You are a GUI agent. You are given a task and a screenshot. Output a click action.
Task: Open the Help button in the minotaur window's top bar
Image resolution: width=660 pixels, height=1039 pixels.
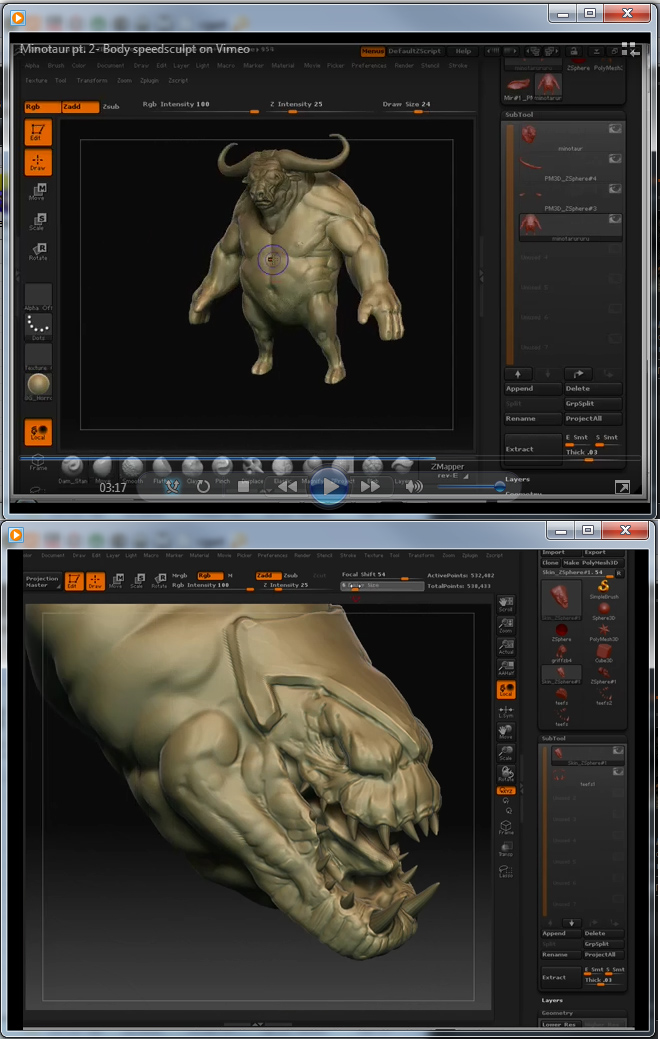(x=463, y=51)
